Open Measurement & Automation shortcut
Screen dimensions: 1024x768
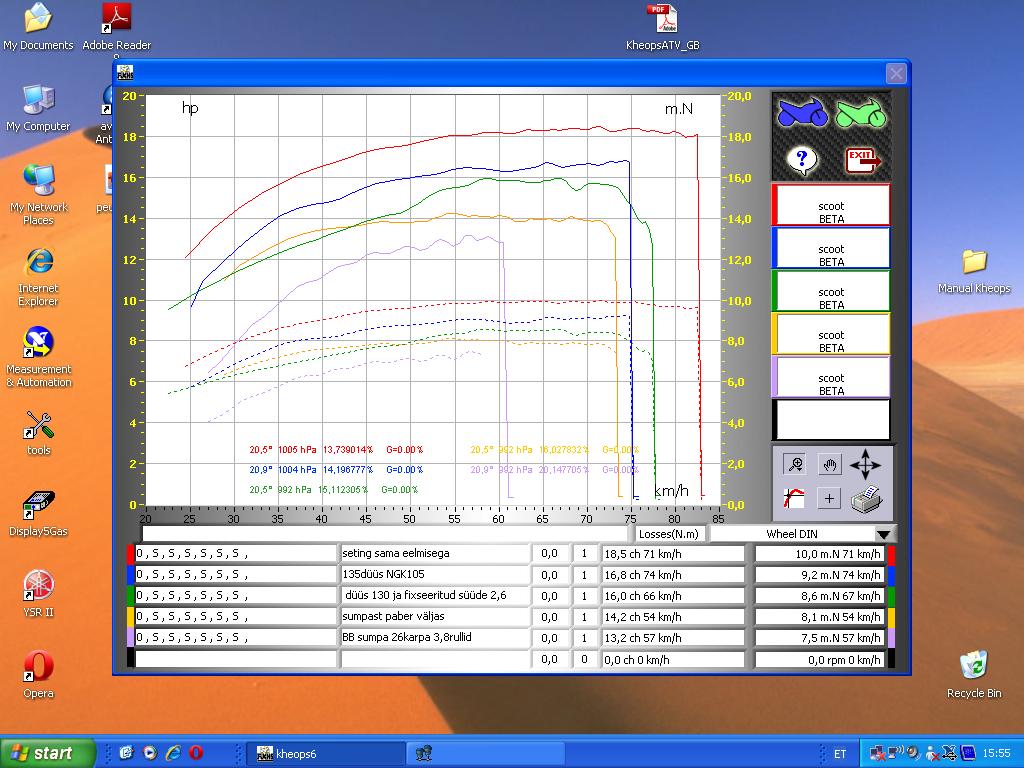[x=38, y=357]
